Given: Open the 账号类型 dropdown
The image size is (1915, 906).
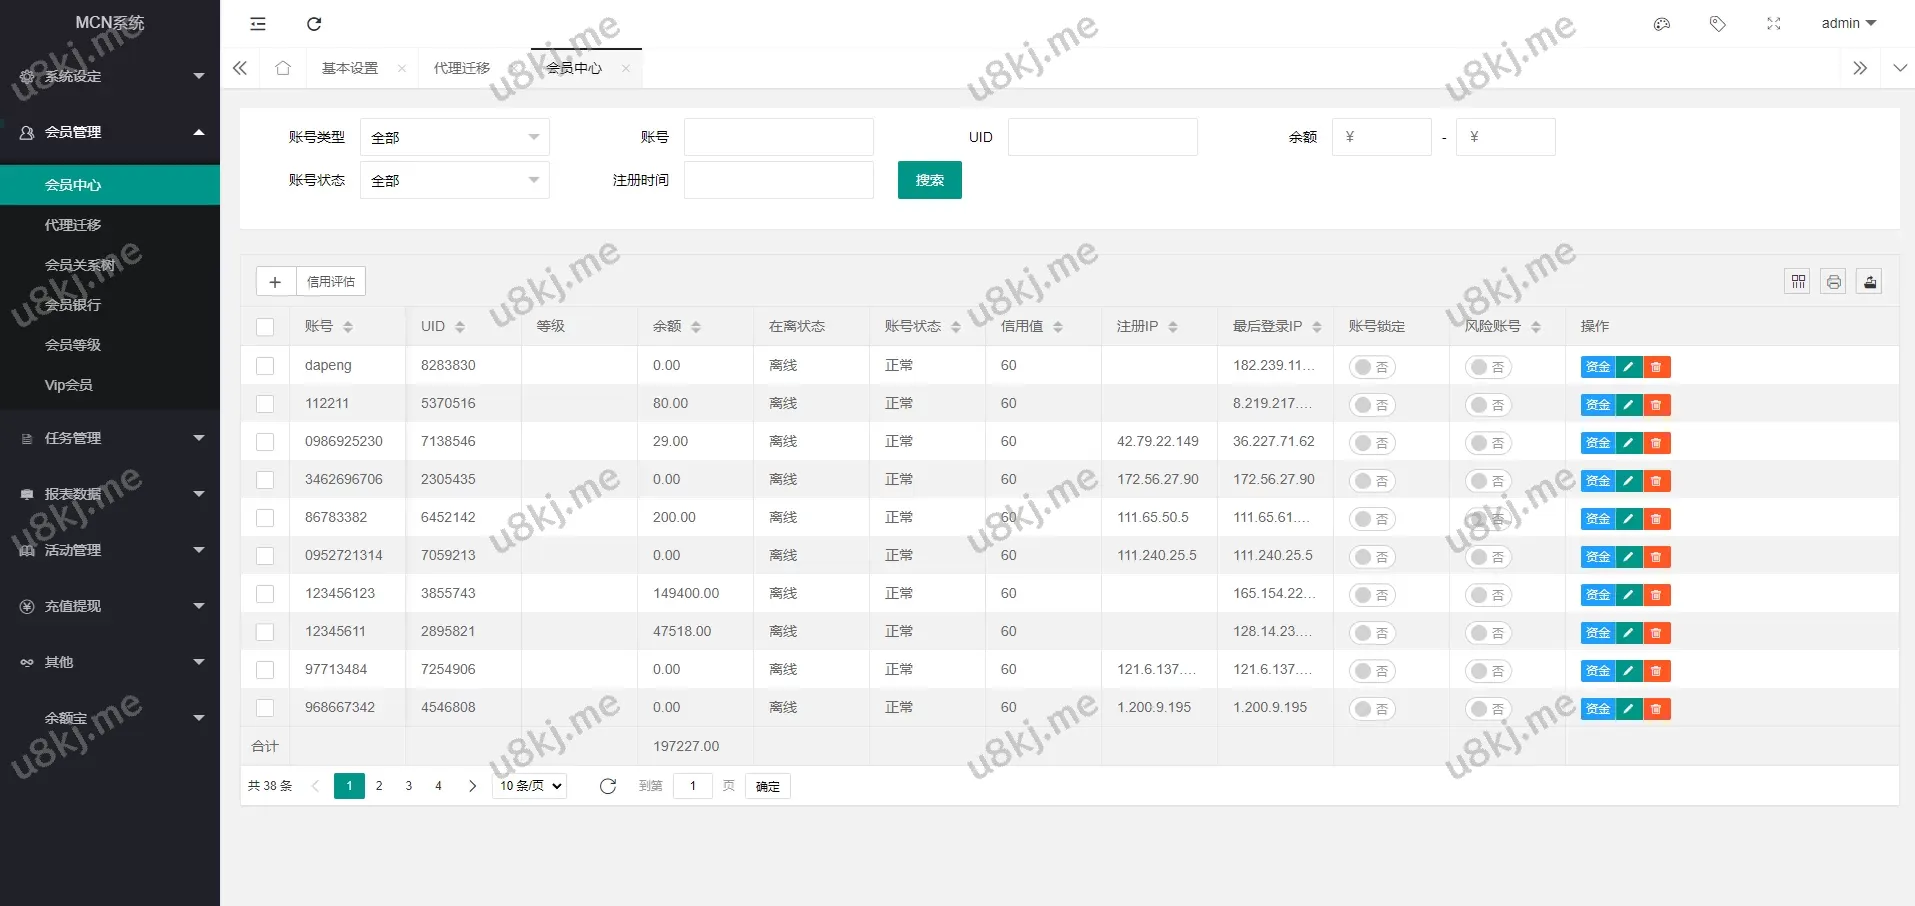Looking at the screenshot, I should pos(454,137).
